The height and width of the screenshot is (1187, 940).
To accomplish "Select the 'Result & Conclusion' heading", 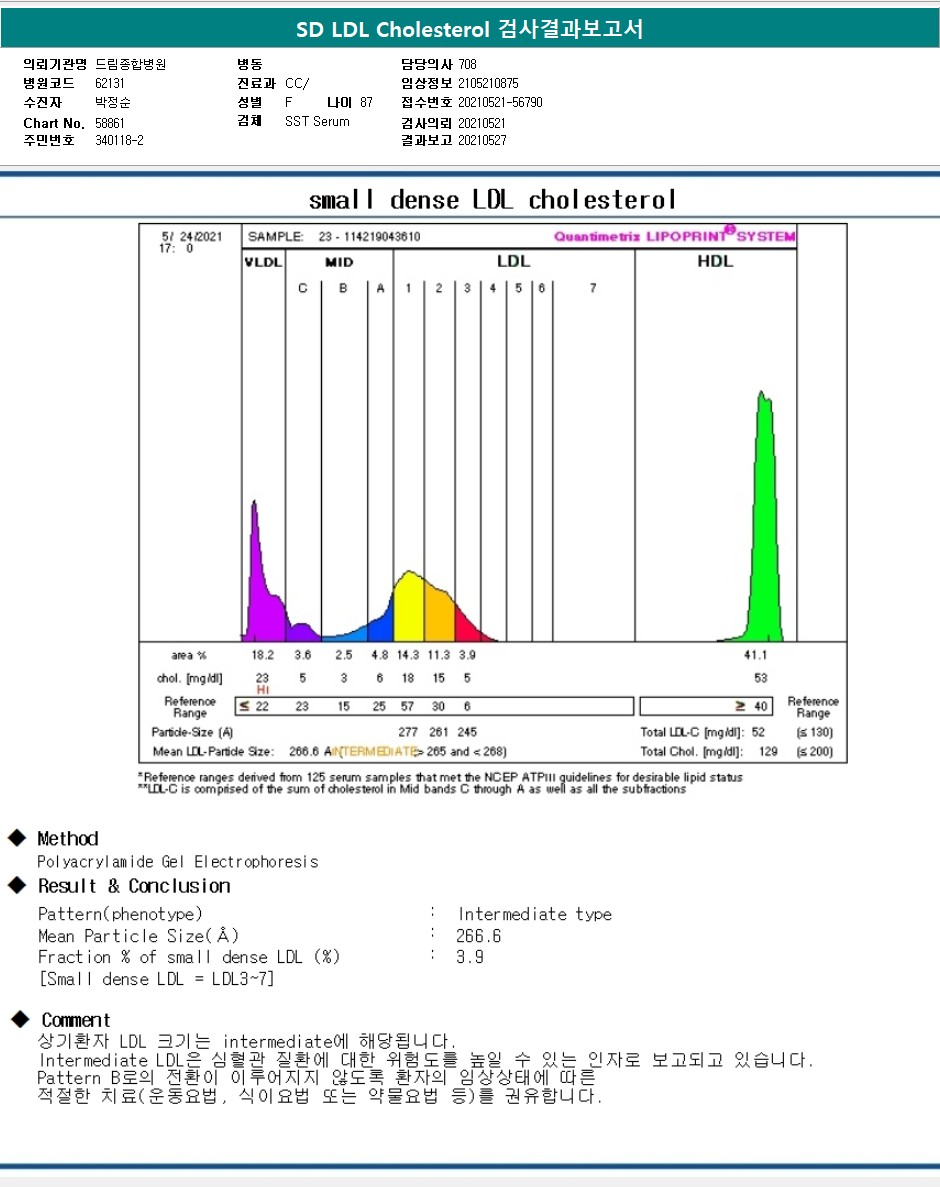I will (x=134, y=886).
